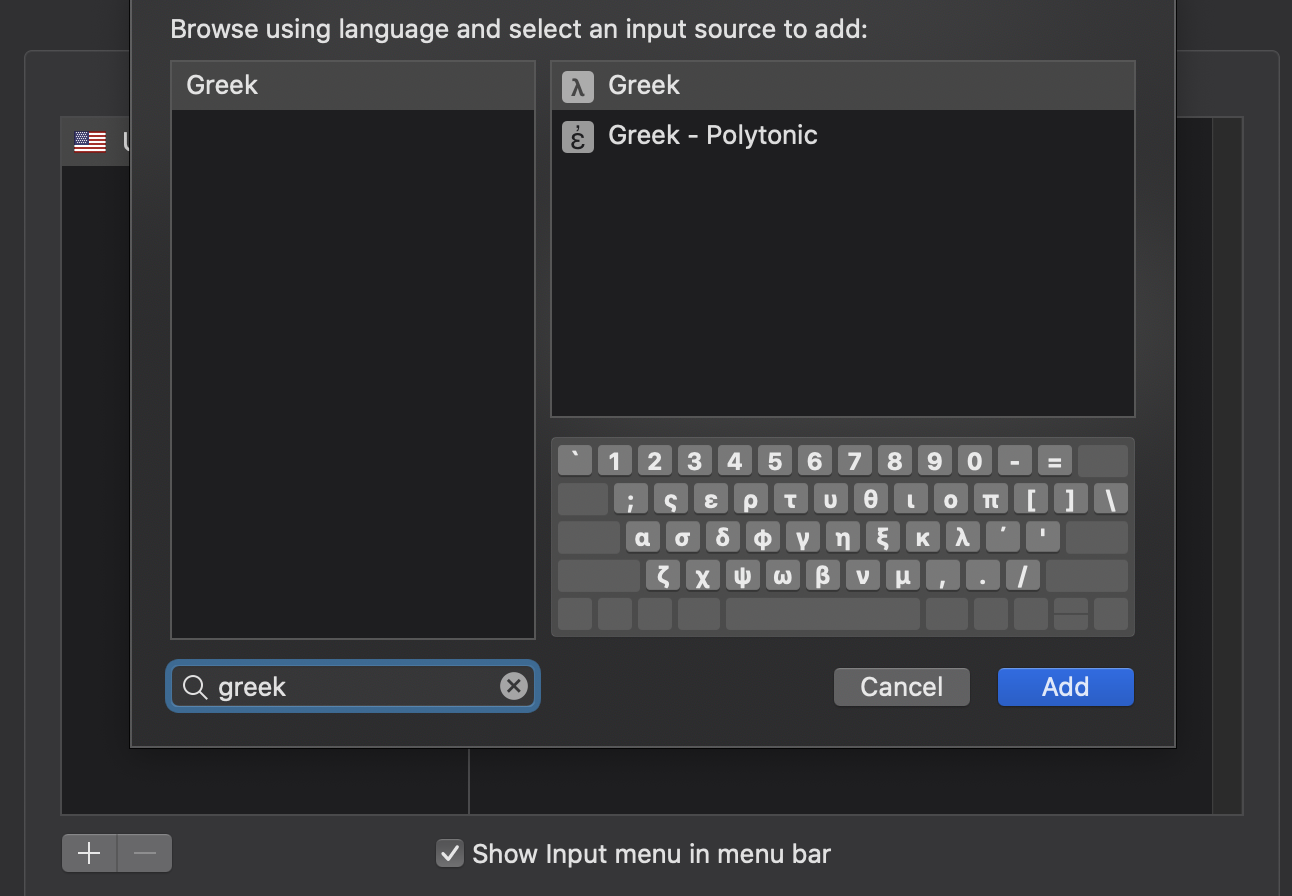
Task: Click the number 0 key on keyboard preview
Action: coord(975,461)
